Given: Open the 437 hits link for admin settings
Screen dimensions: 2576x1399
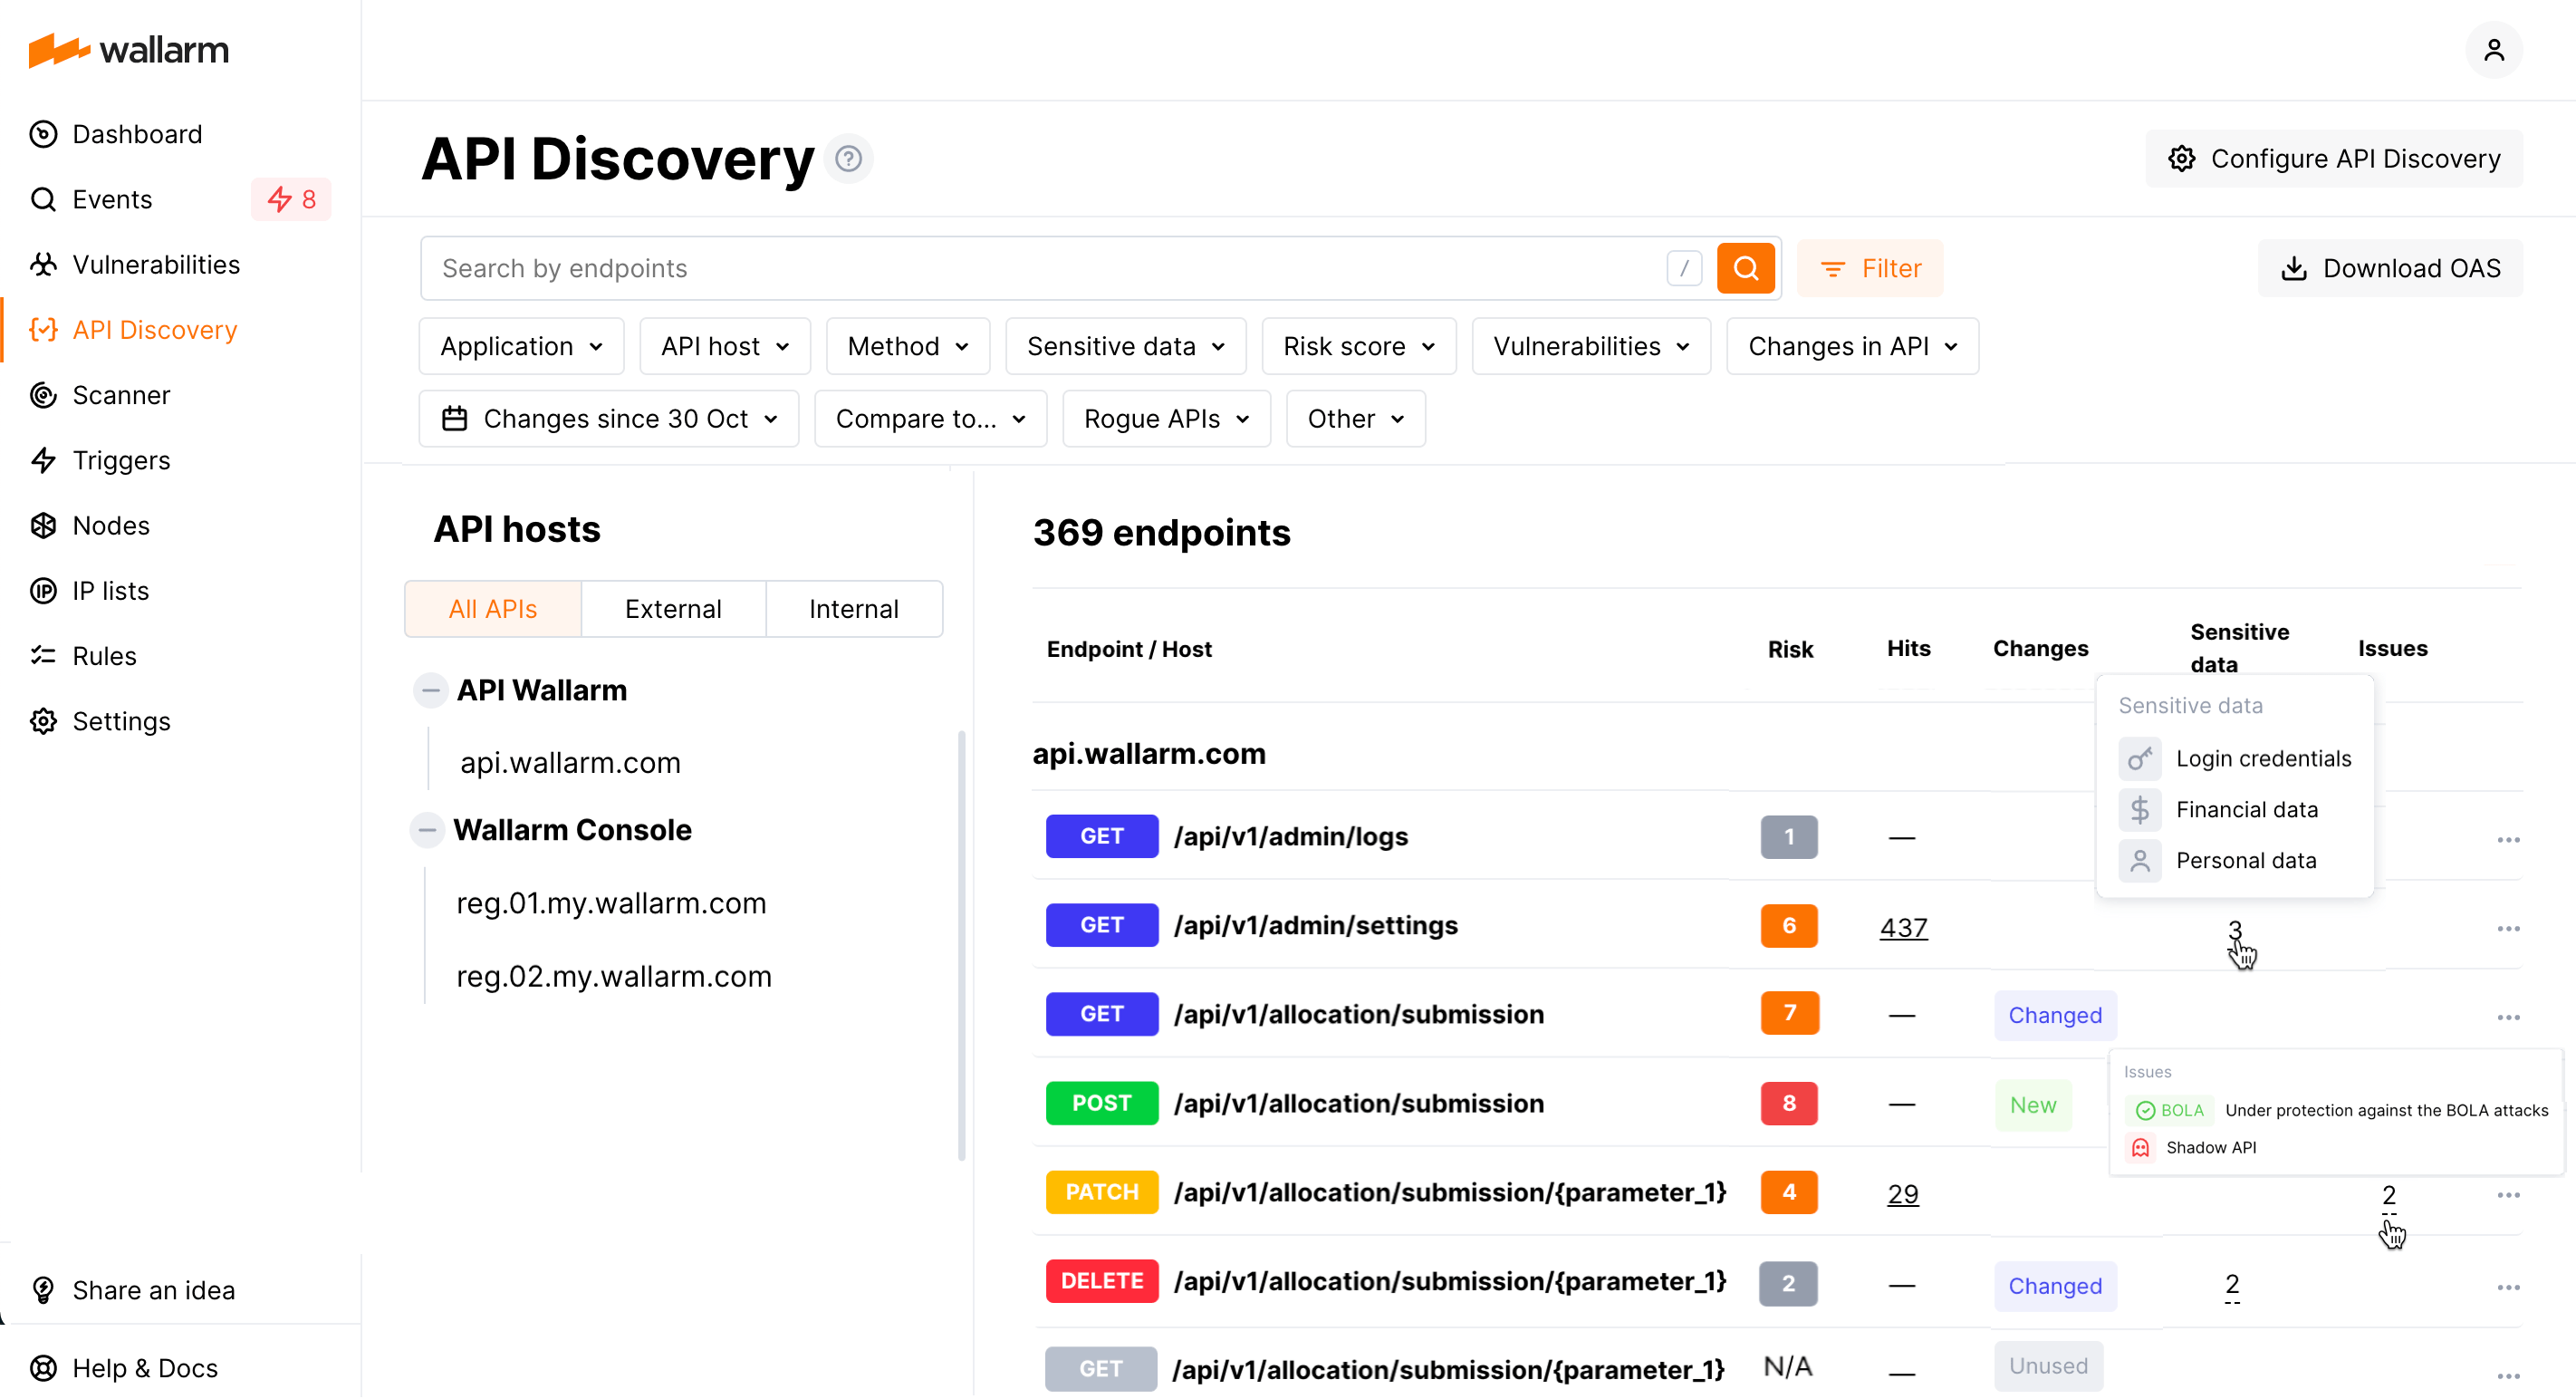Looking at the screenshot, I should (x=1903, y=927).
